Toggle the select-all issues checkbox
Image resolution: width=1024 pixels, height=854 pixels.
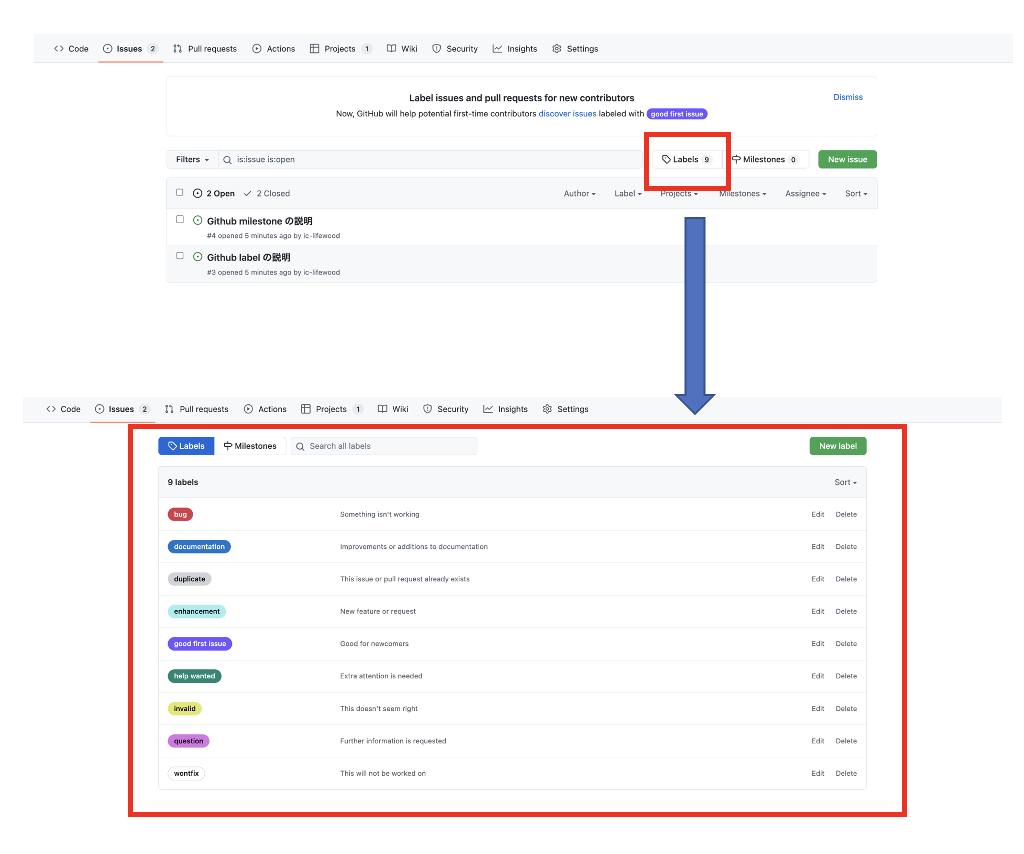point(180,193)
